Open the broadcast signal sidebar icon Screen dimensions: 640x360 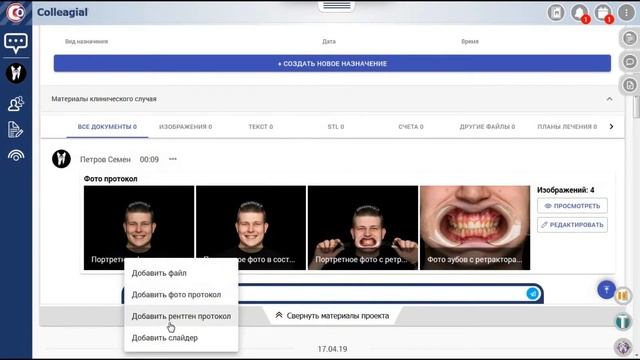(16, 155)
